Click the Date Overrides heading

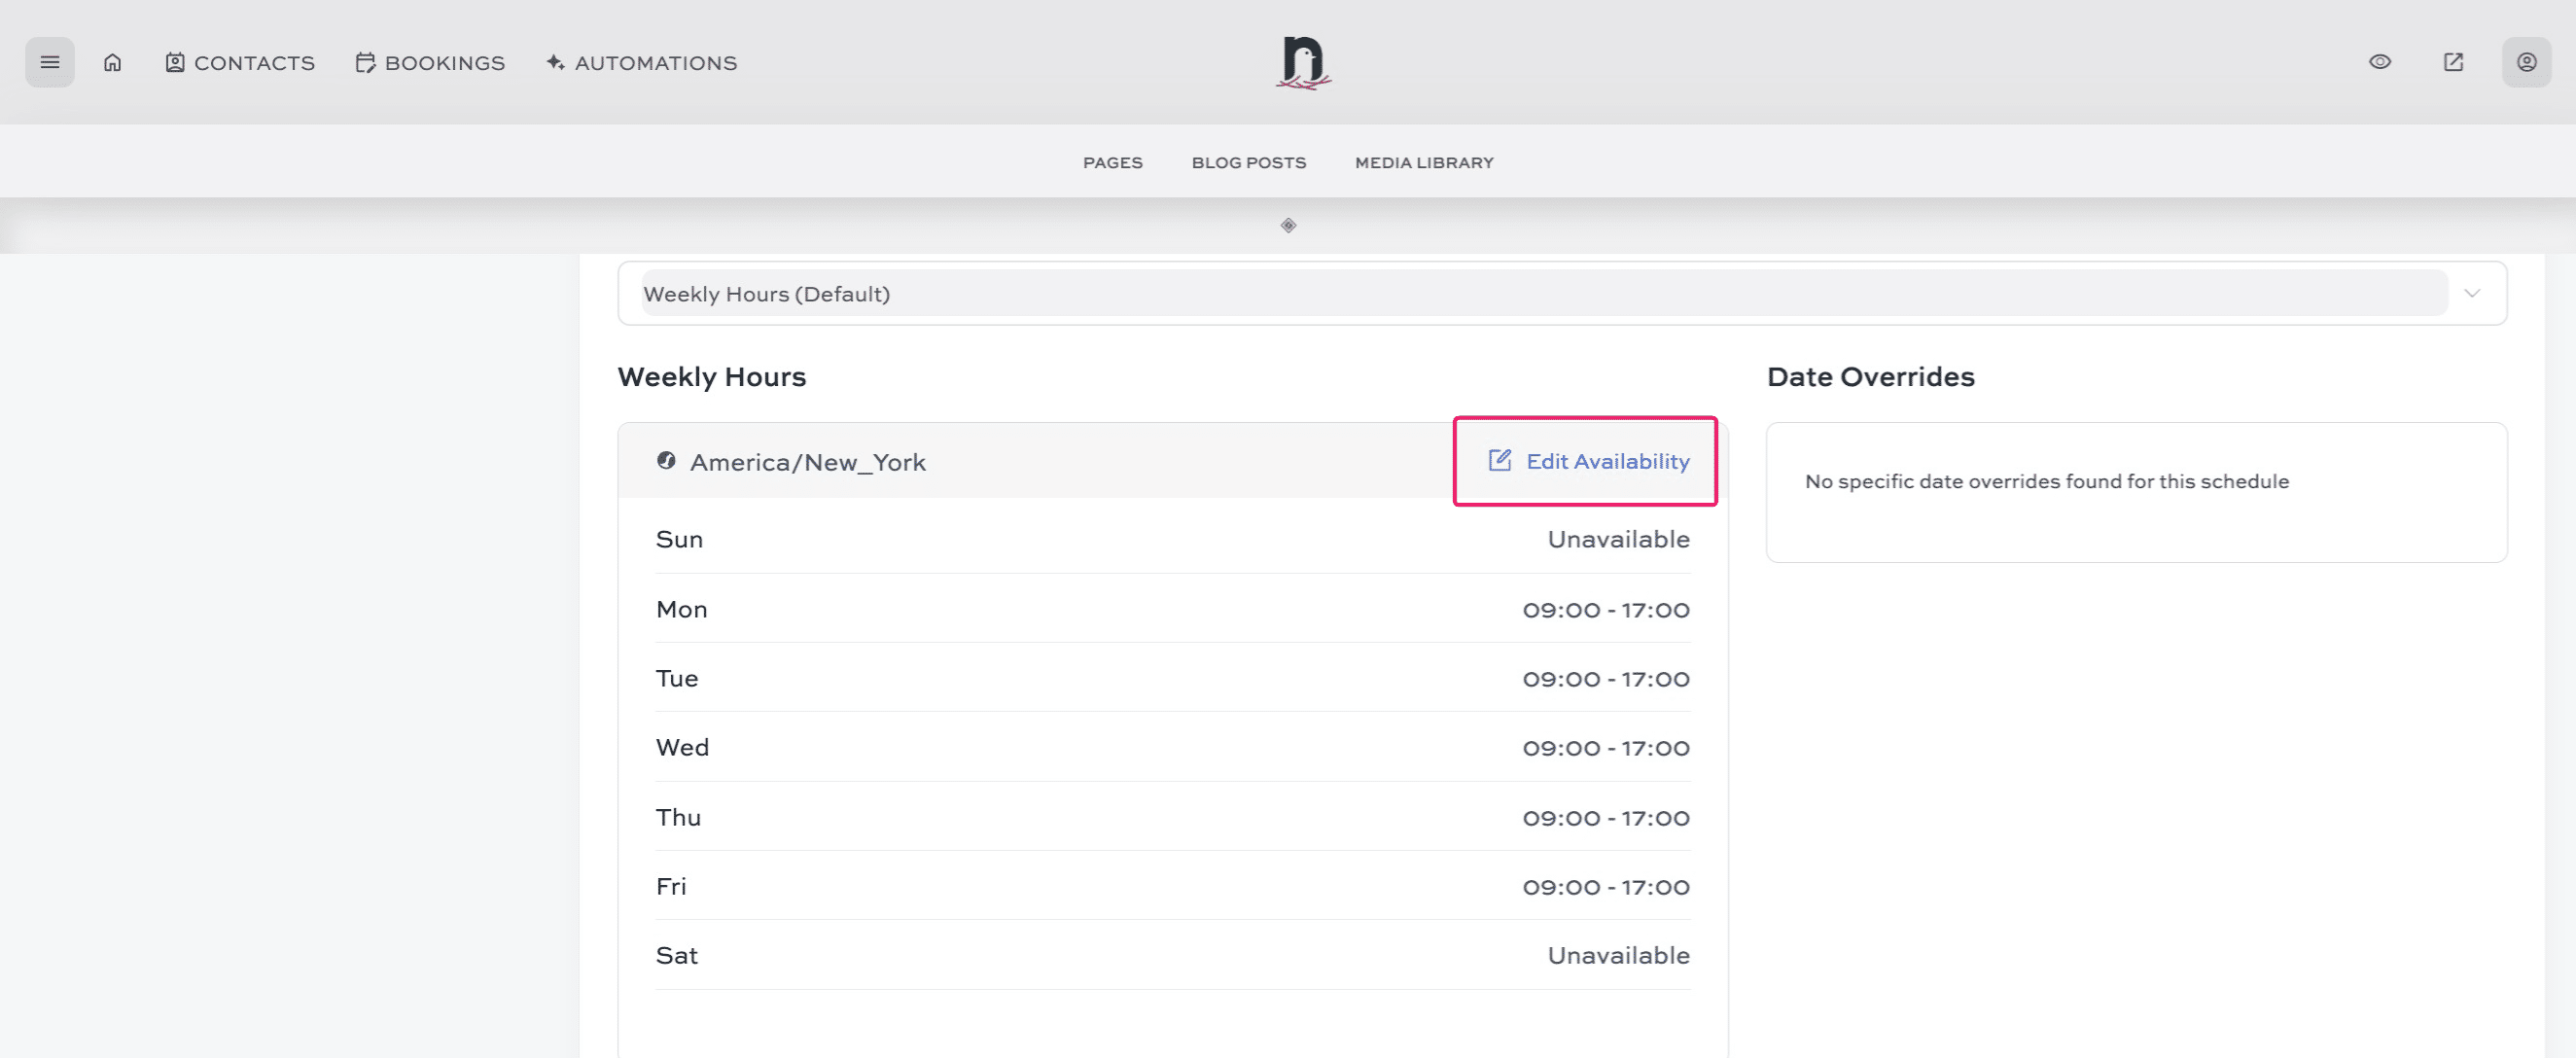(x=1870, y=377)
